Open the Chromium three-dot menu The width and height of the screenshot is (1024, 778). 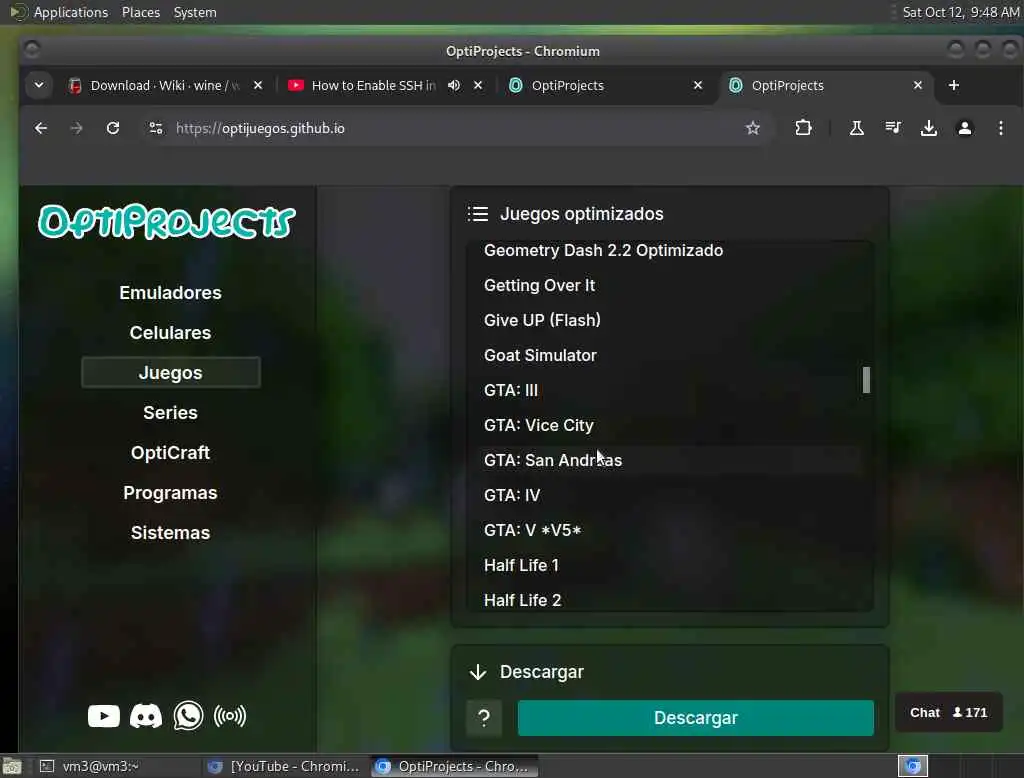click(1000, 128)
